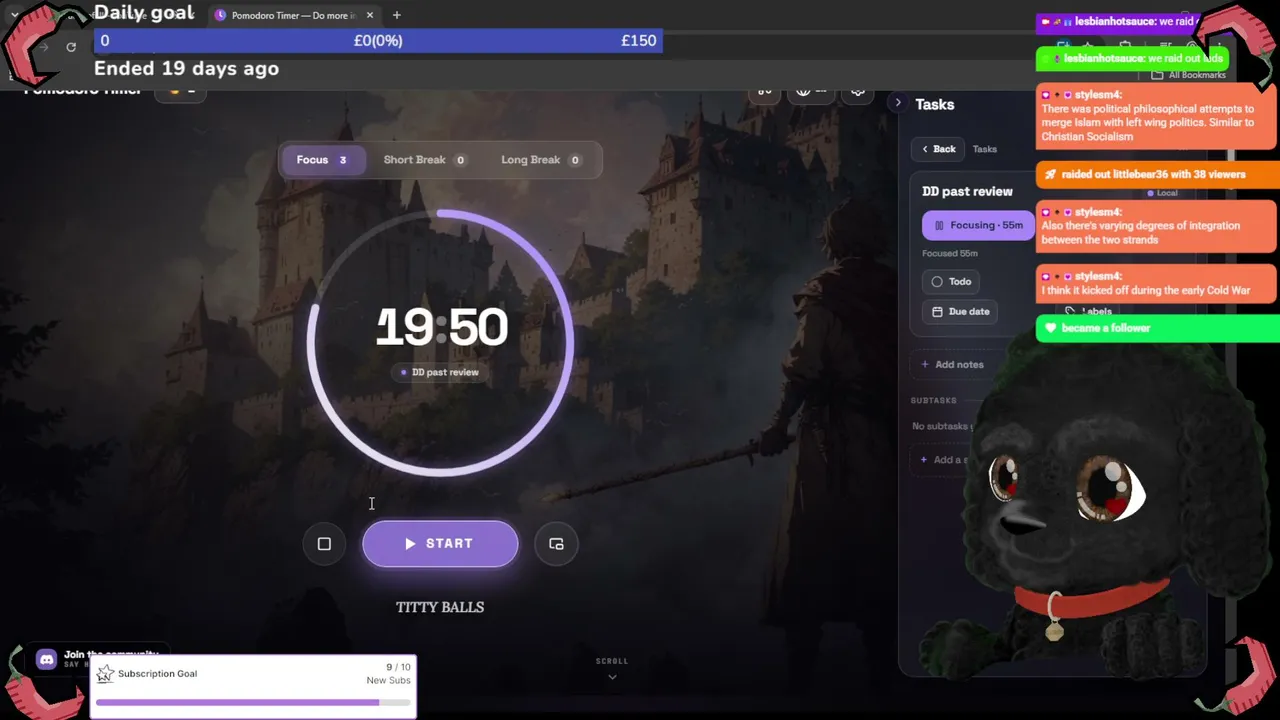
Task: Switch to the Long Break tab
Action: 542,160
